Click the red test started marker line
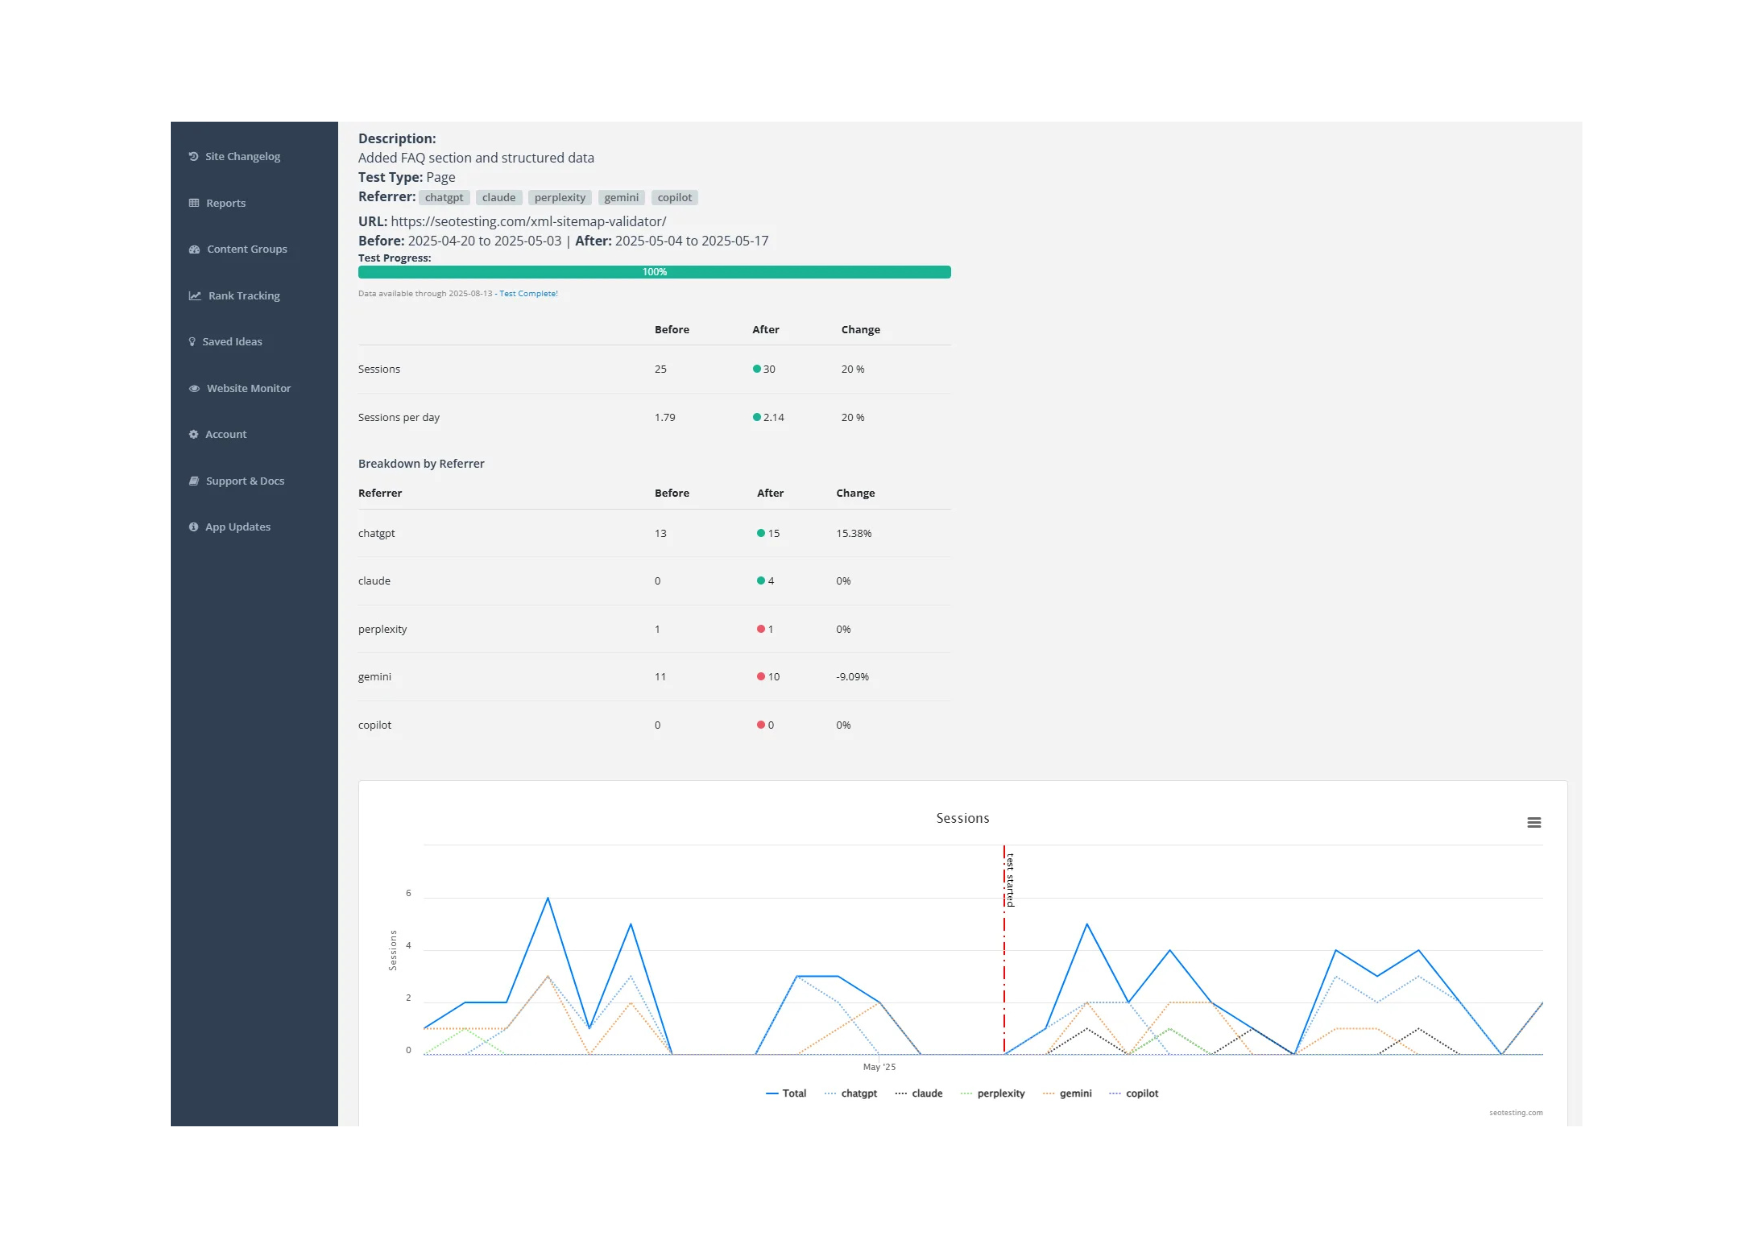 (1004, 950)
